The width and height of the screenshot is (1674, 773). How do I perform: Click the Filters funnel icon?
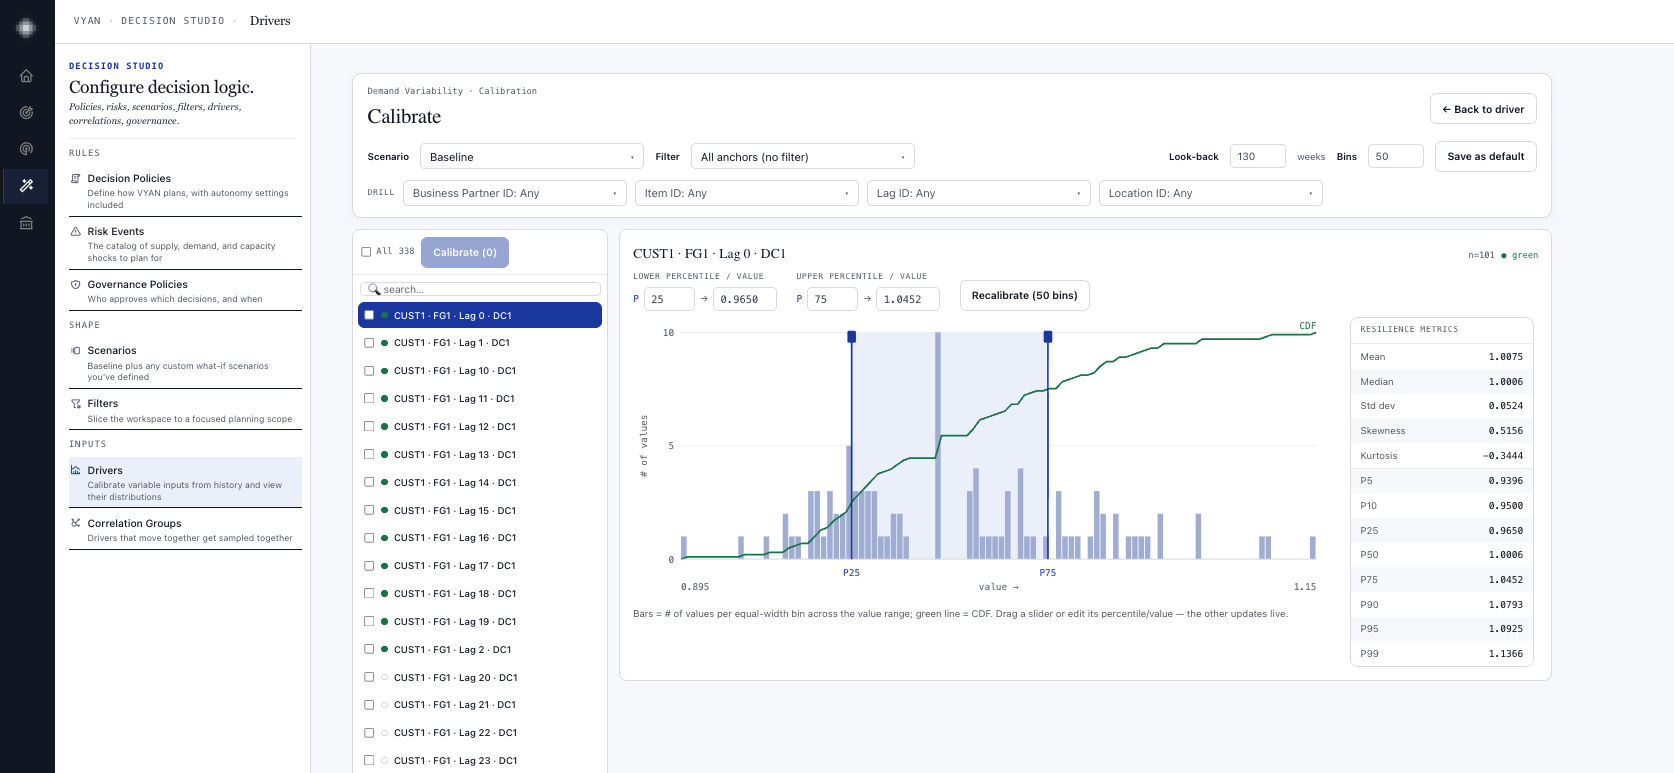pyautogui.click(x=76, y=403)
